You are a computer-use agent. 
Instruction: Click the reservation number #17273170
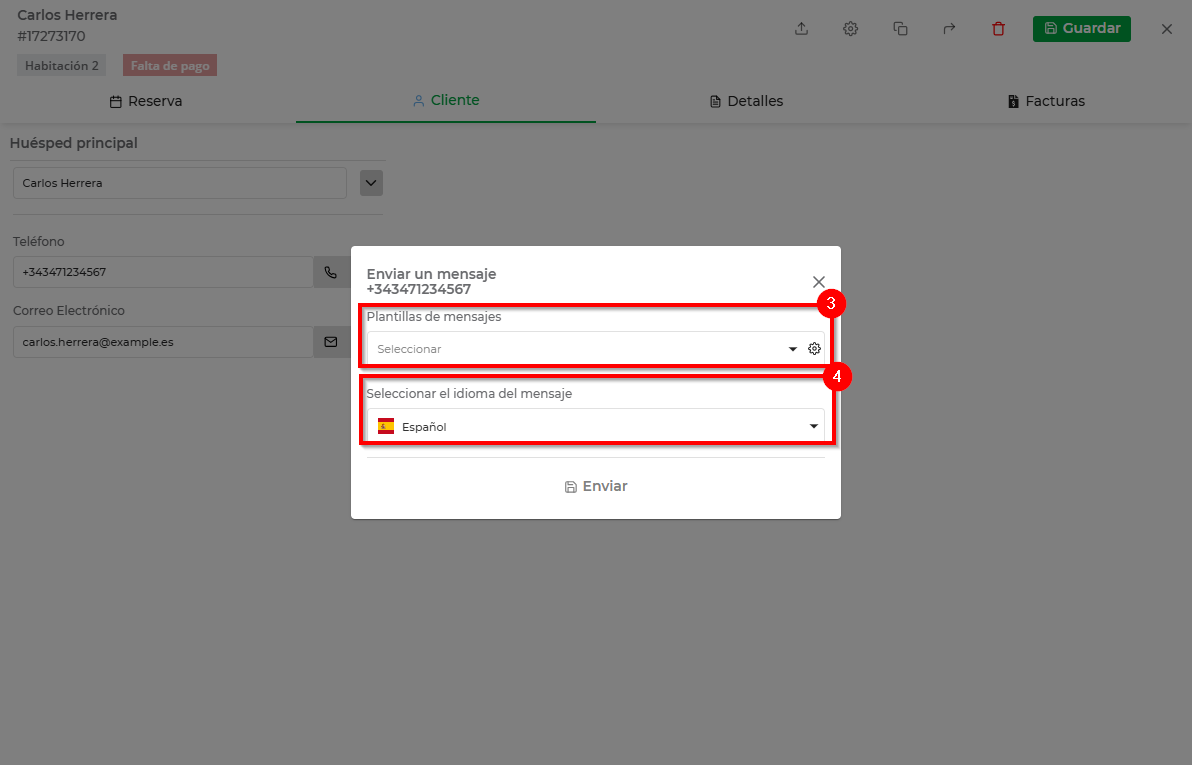pyautogui.click(x=52, y=36)
